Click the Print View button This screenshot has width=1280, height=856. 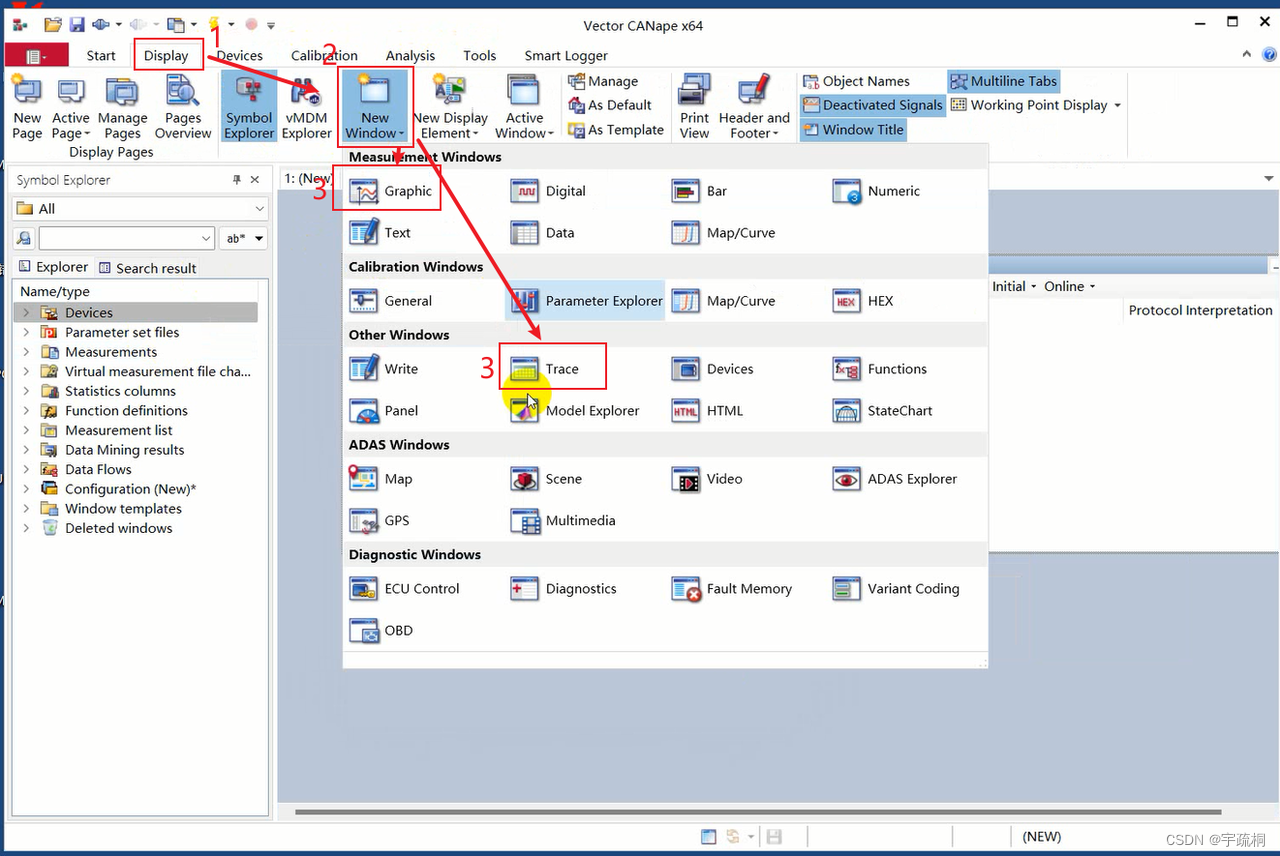(x=694, y=106)
